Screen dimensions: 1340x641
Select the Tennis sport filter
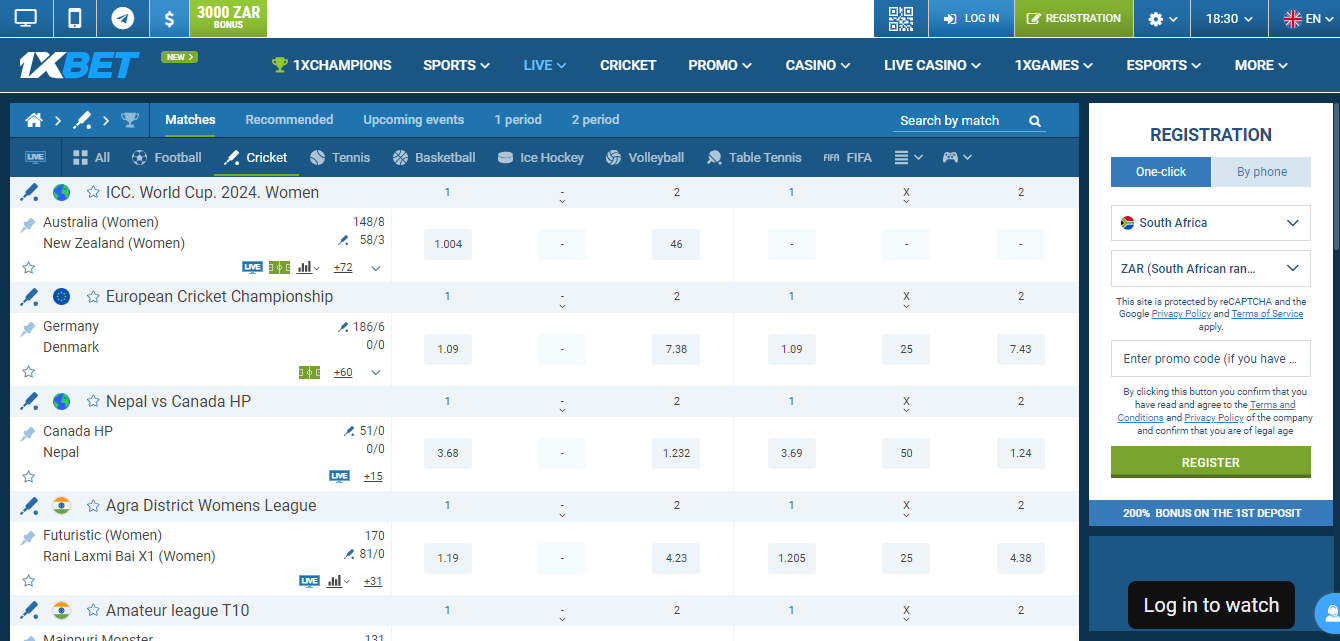point(340,157)
